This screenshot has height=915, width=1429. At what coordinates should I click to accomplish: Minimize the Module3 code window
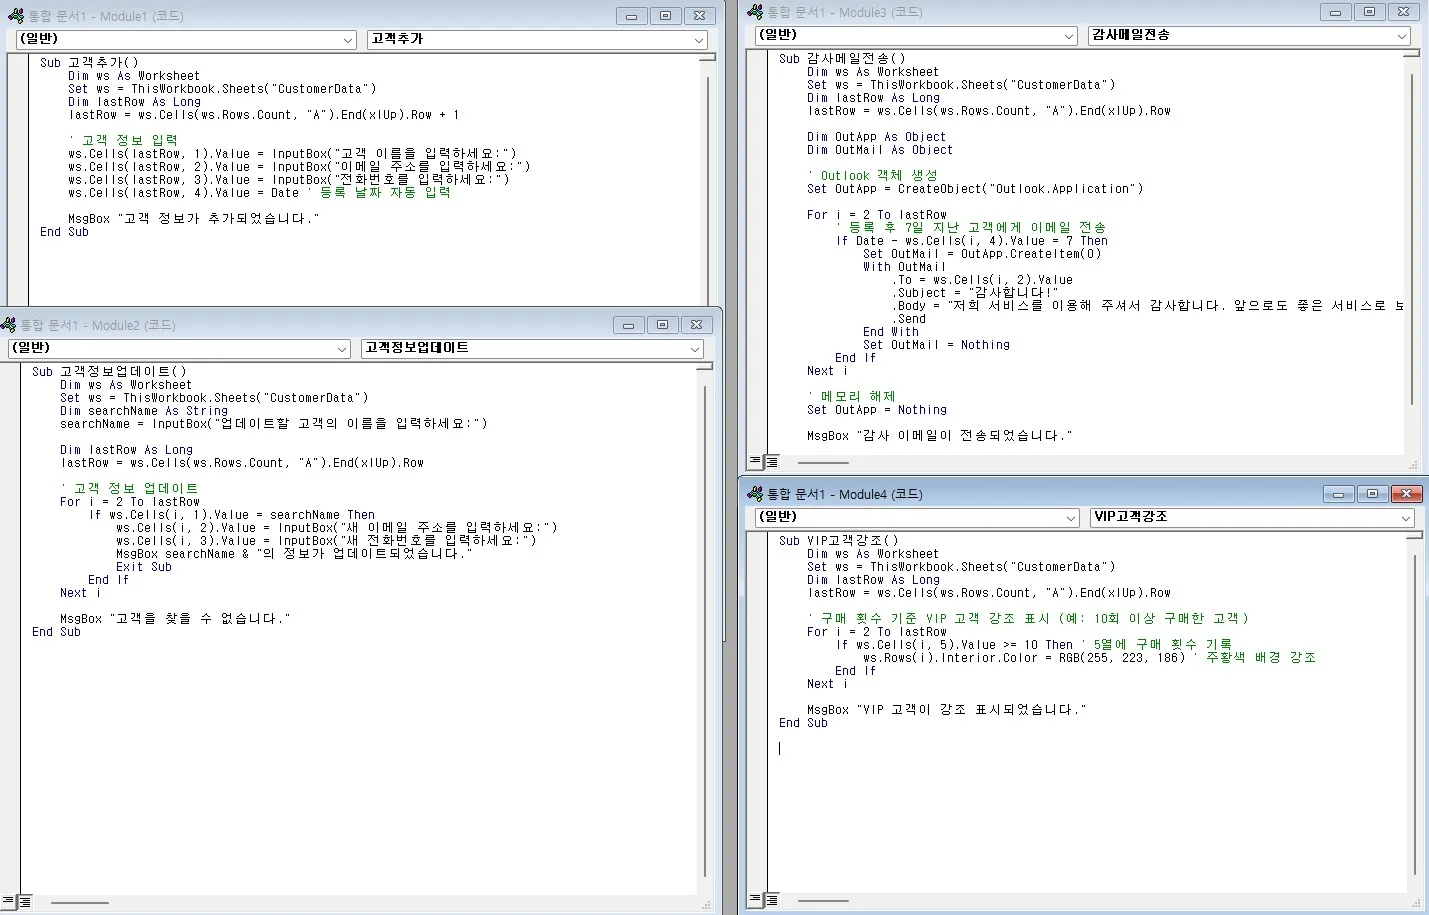(x=1335, y=12)
